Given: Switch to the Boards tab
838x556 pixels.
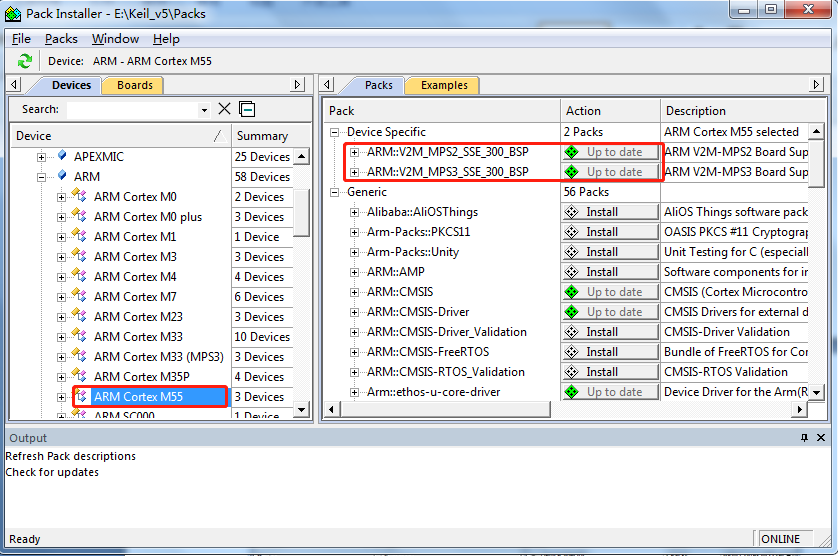Looking at the screenshot, I should [135, 86].
